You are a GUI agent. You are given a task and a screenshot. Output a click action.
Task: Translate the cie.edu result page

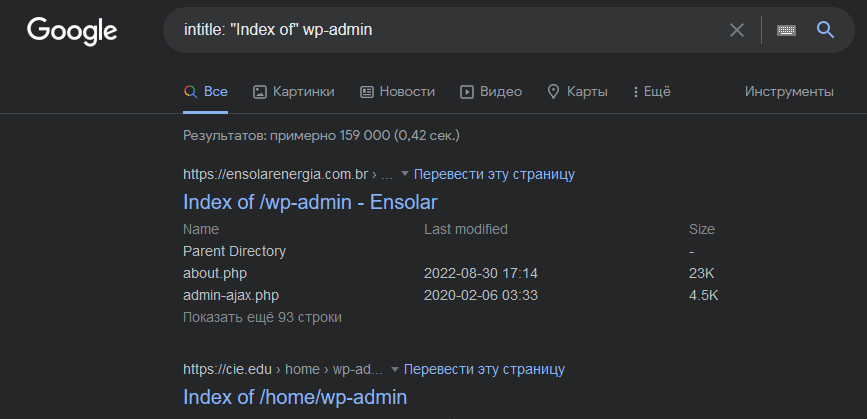[484, 369]
